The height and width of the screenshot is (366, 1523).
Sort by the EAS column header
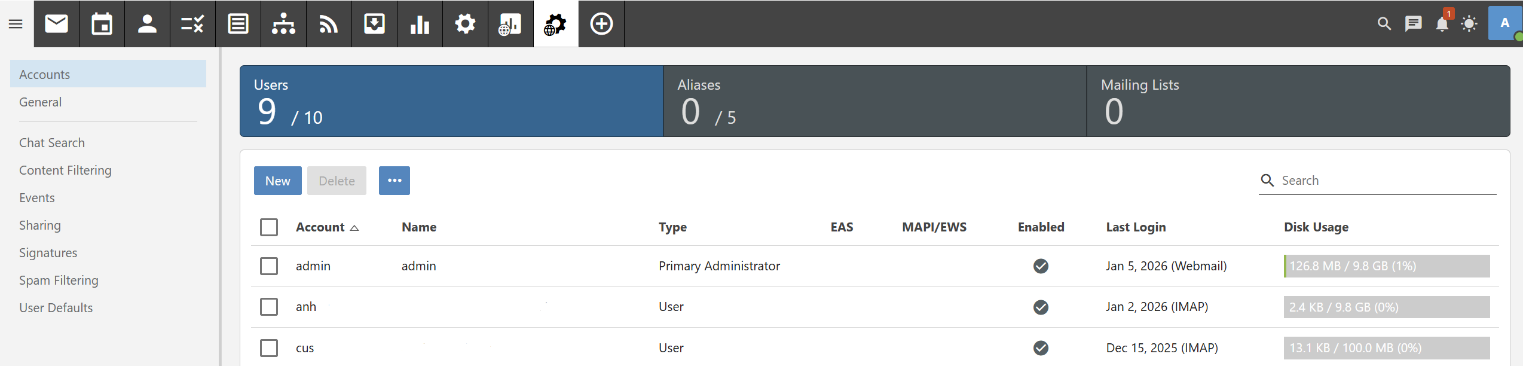(842, 227)
